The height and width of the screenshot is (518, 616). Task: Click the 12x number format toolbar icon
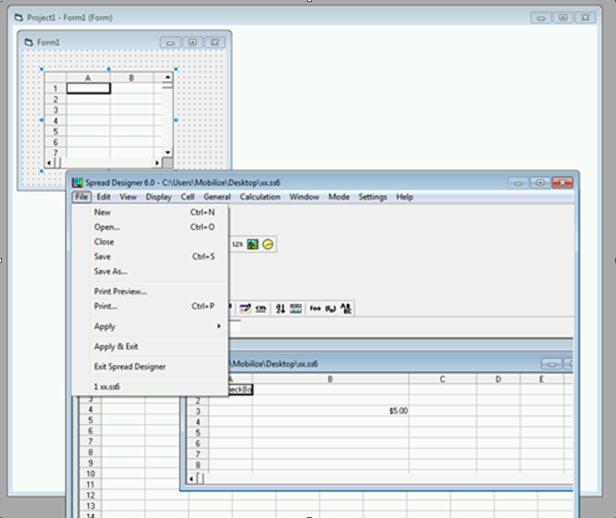(237, 244)
